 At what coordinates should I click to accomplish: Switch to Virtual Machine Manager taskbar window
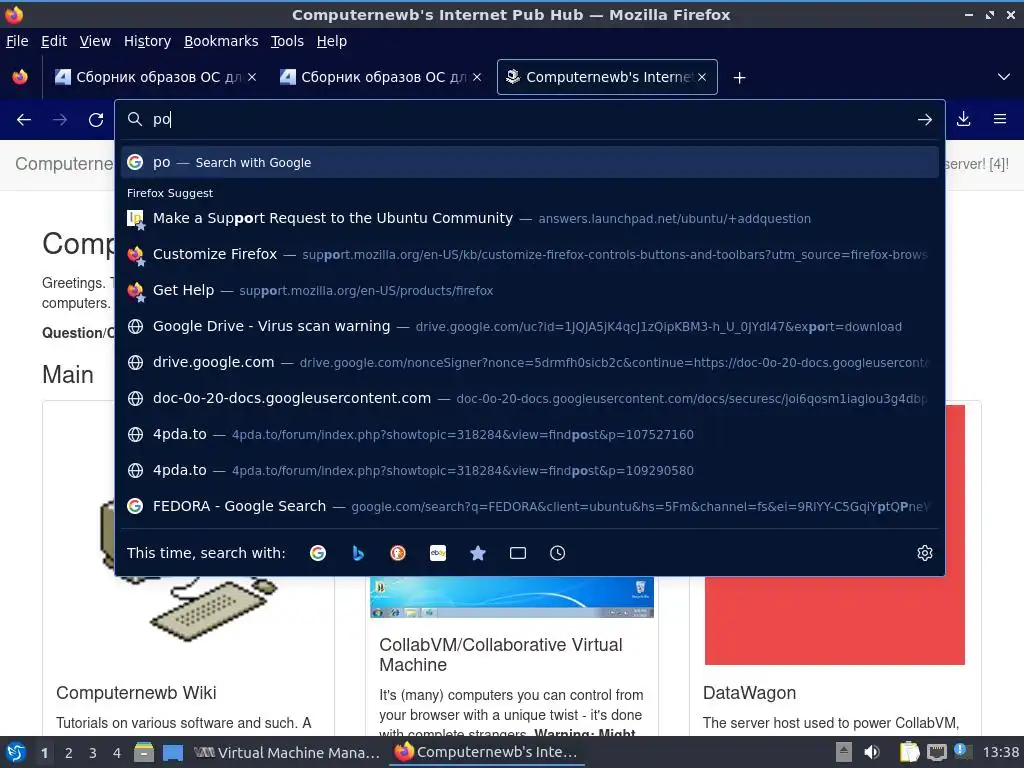tap(287, 752)
